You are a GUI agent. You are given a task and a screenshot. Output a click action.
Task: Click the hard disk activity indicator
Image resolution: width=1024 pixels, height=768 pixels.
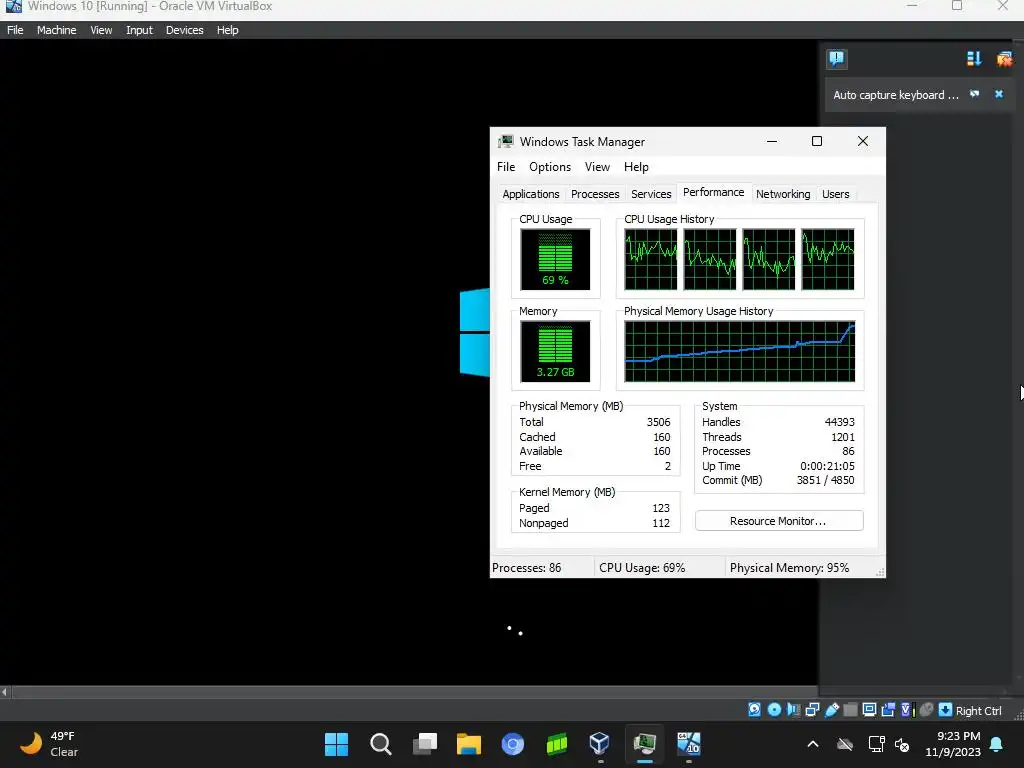(x=754, y=710)
